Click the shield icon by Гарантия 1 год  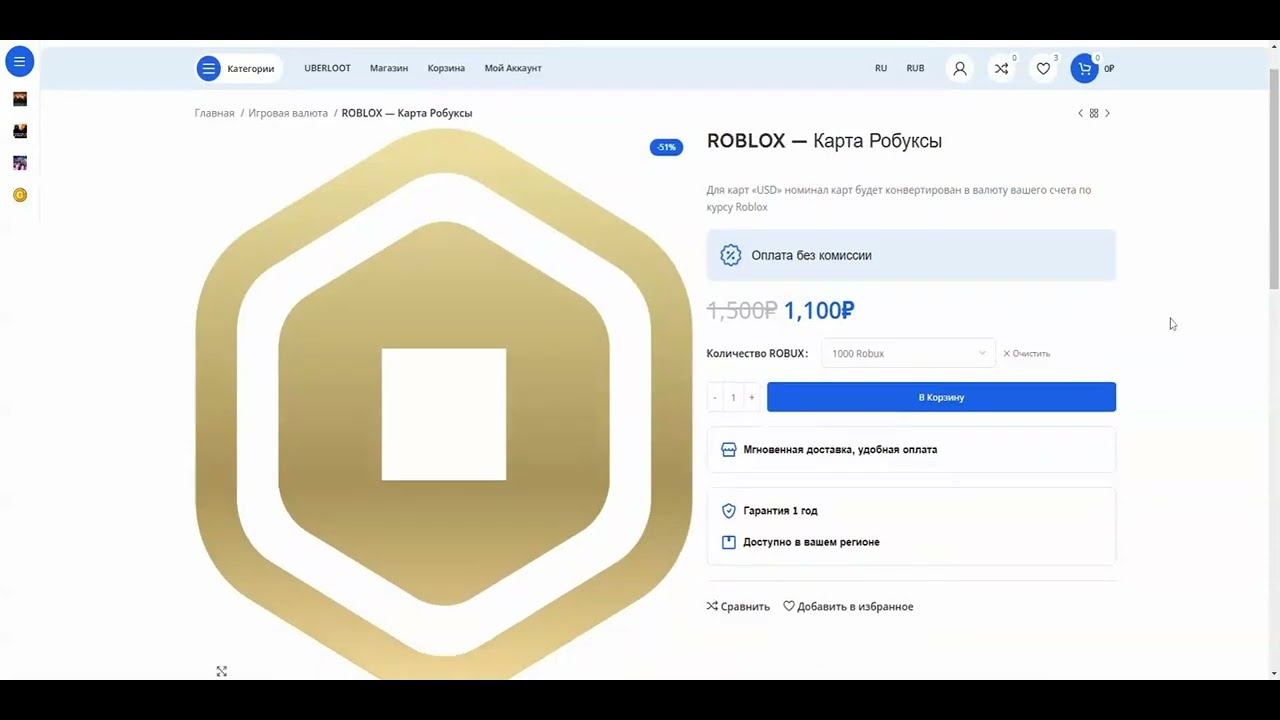point(729,511)
